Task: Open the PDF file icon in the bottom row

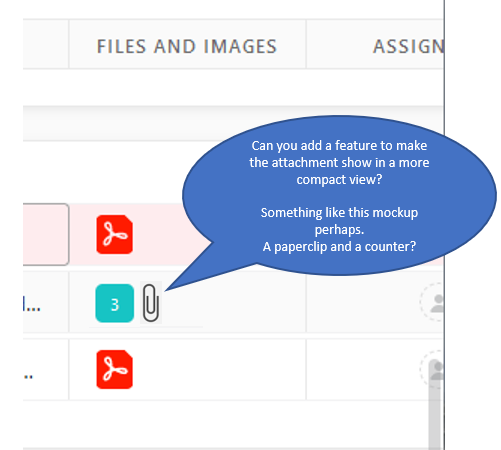Action: pos(115,369)
